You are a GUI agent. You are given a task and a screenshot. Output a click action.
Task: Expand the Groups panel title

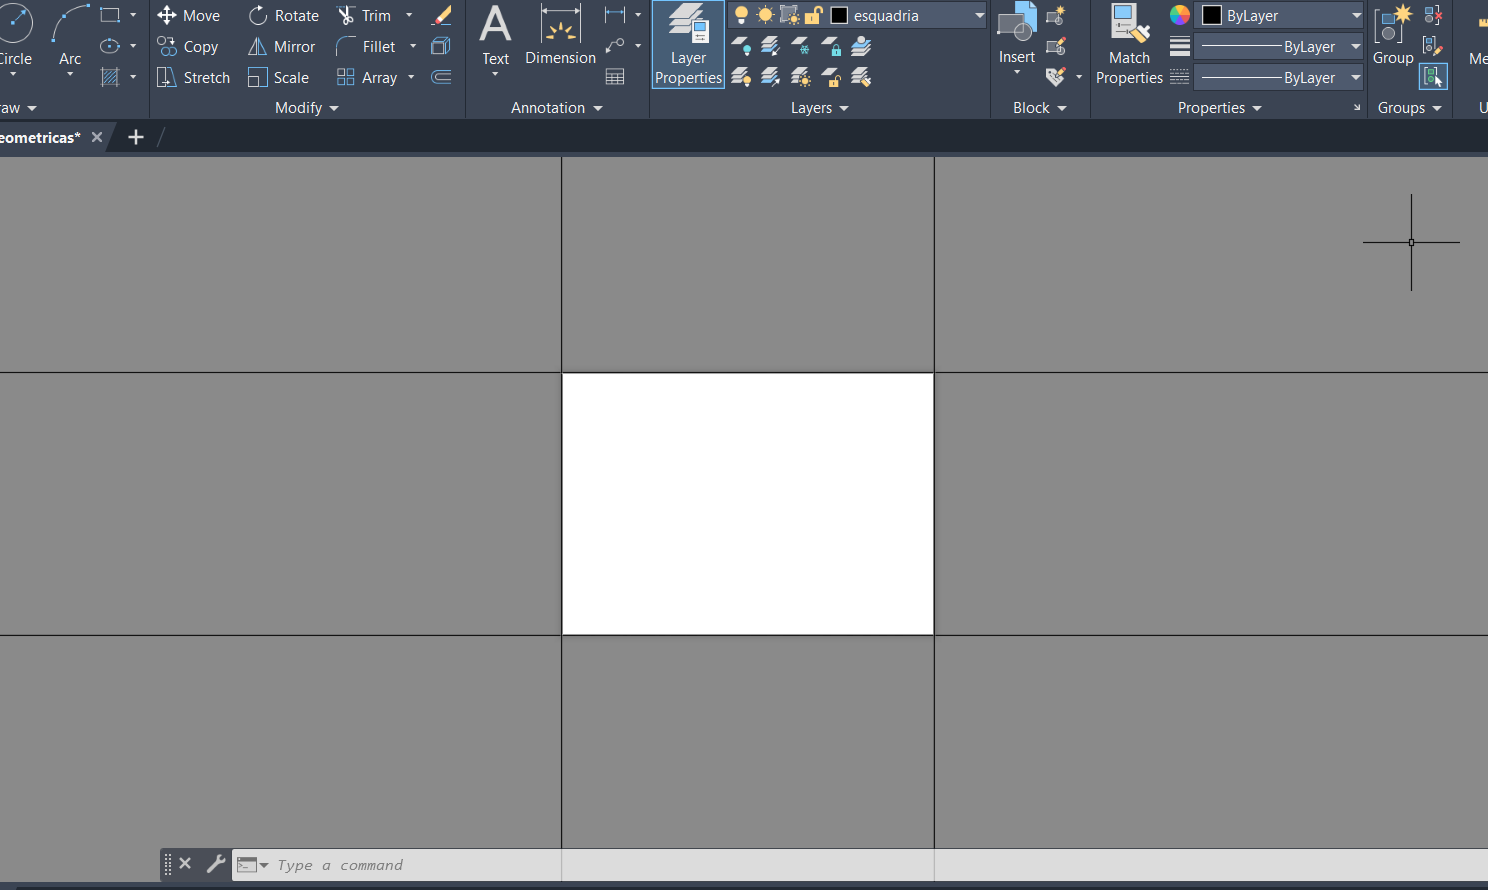click(1410, 108)
